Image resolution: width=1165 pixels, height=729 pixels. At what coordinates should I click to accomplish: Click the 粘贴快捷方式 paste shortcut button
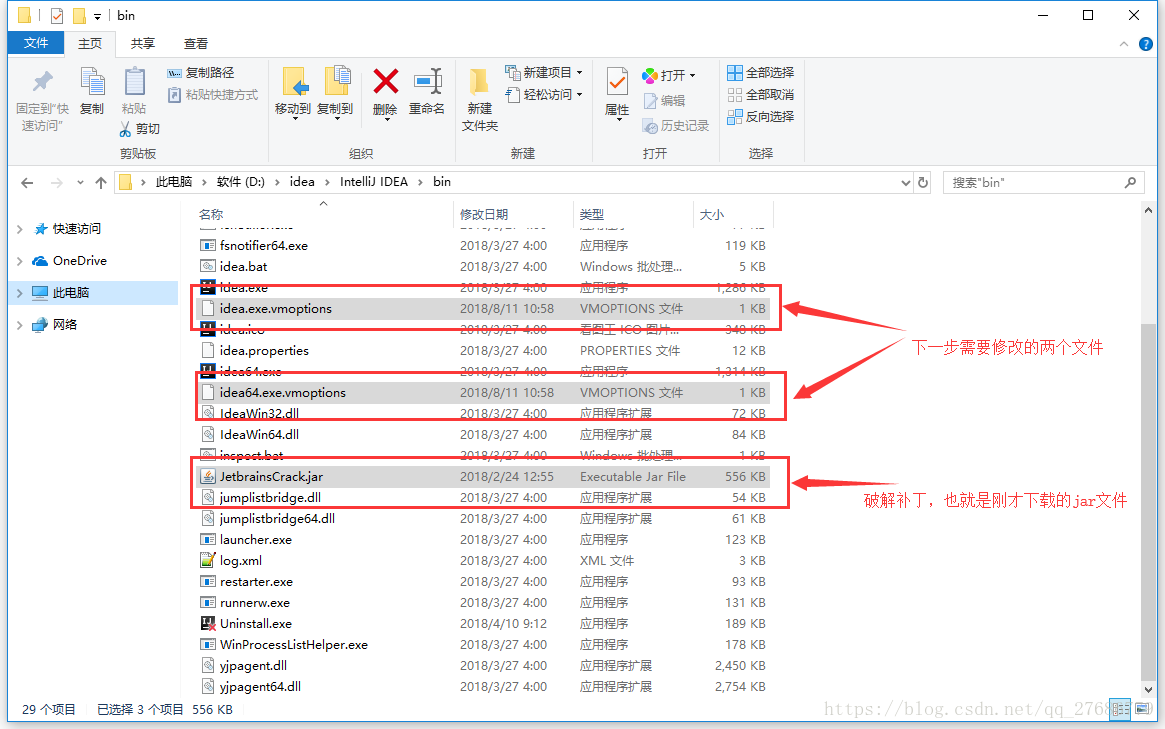(212, 95)
